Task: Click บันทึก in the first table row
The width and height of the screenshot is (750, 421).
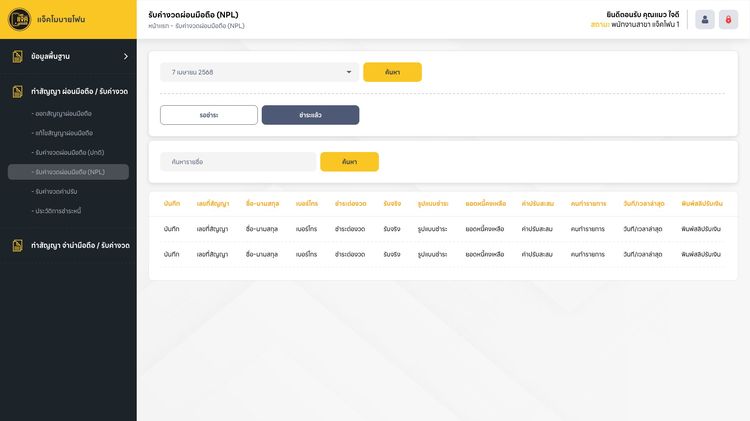Action: pyautogui.click(x=172, y=229)
